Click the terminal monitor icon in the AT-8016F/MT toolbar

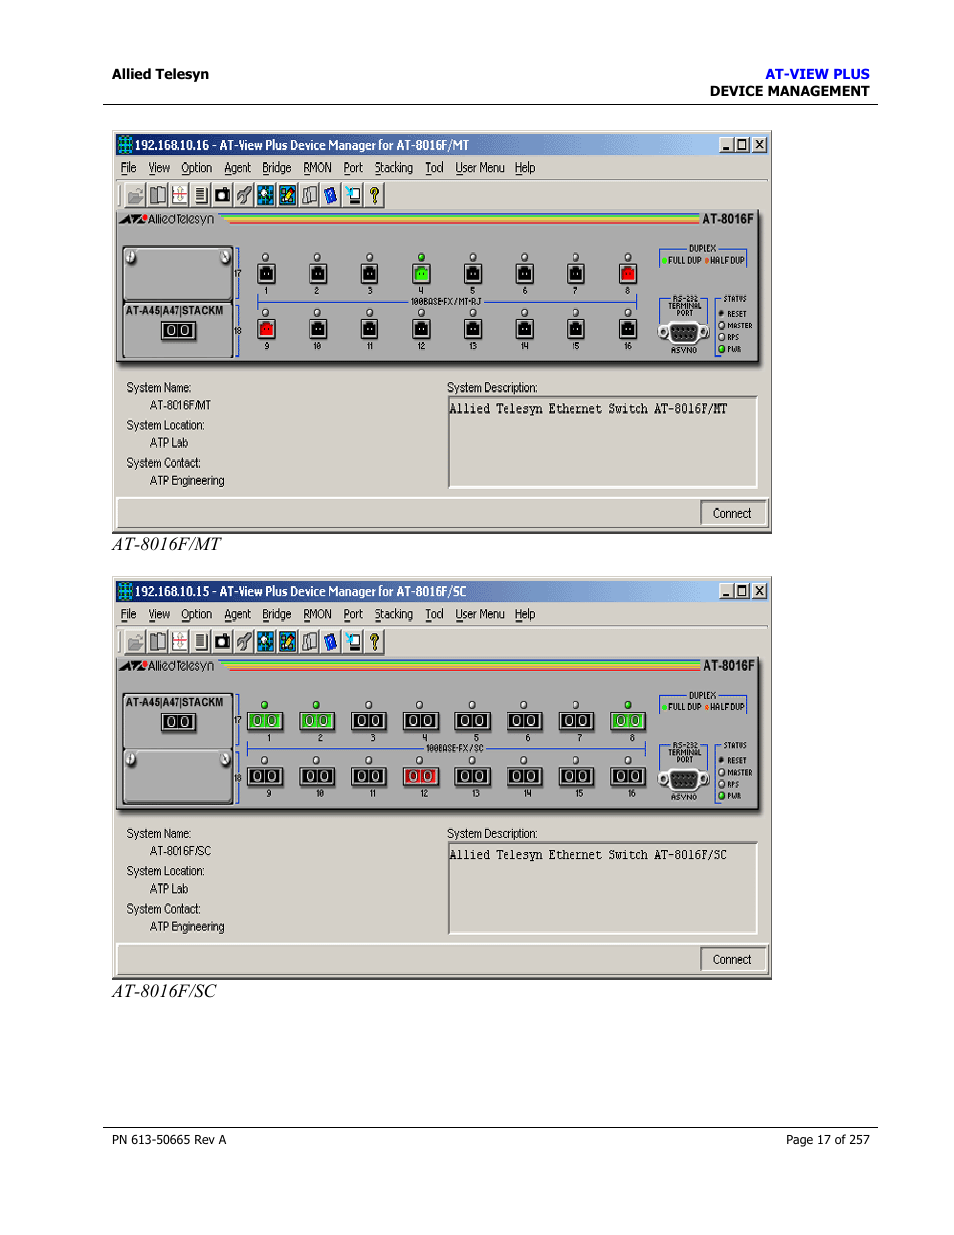[x=353, y=196]
